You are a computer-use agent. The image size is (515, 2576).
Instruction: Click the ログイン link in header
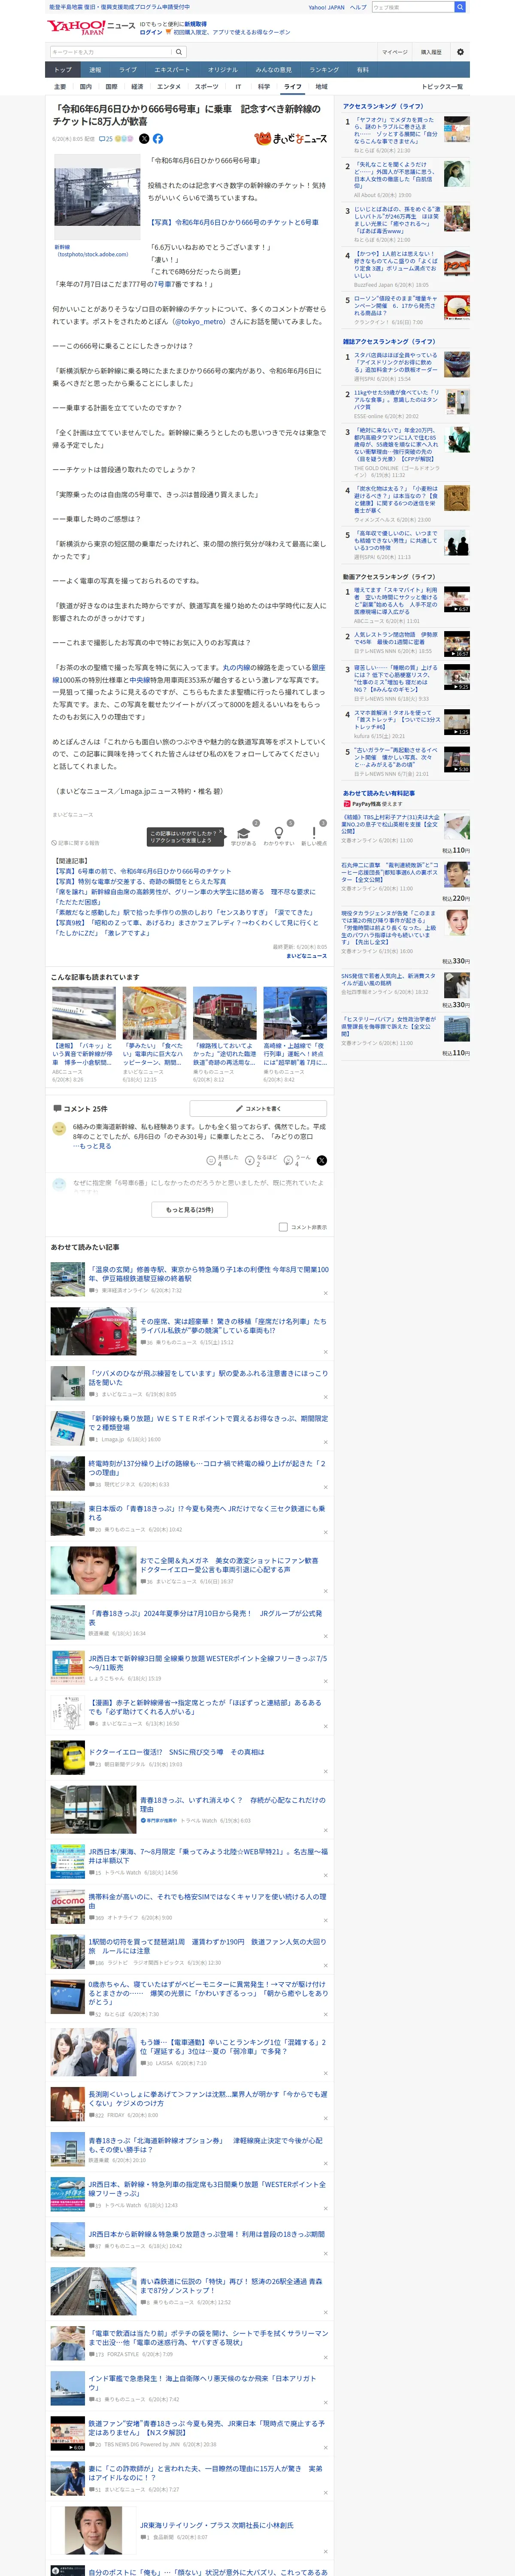pyautogui.click(x=151, y=32)
